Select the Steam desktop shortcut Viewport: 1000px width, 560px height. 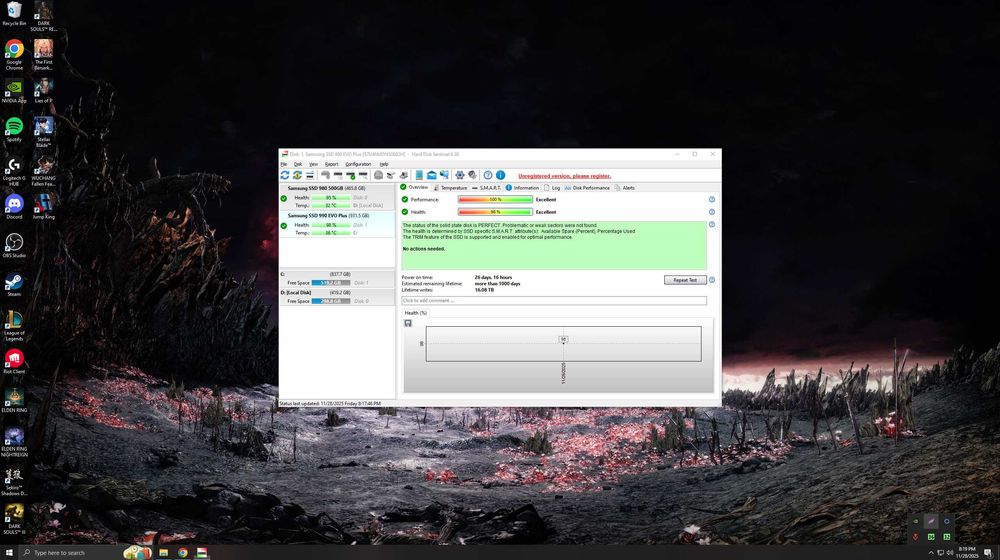pyautogui.click(x=14, y=284)
